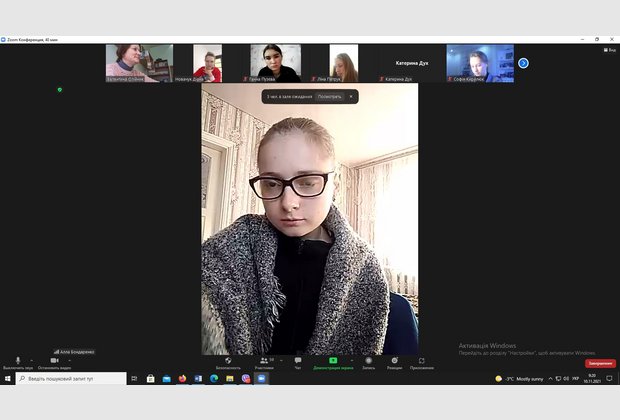The image size is (620, 420).
Task: Select Sofia's blue-lit video thumbnail
Action: (x=480, y=63)
